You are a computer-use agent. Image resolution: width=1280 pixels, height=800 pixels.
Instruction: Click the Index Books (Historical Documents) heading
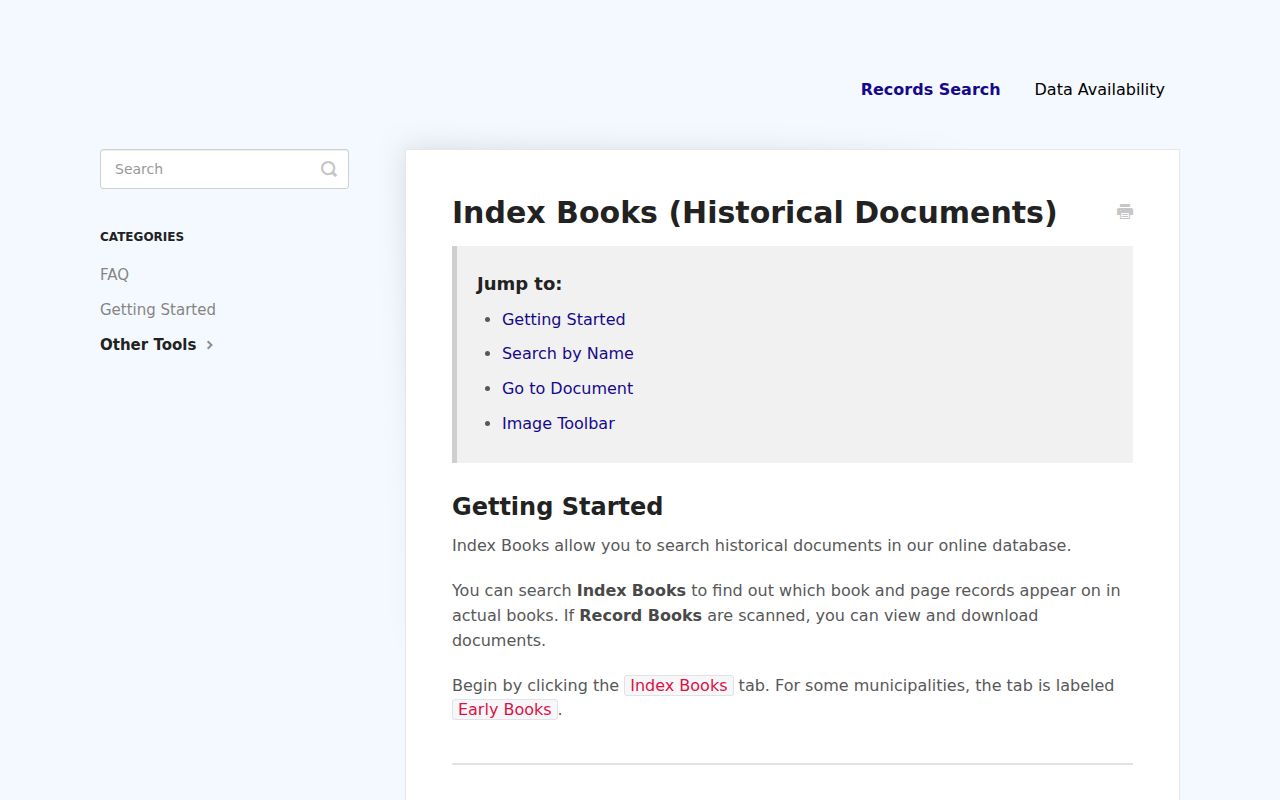pyautogui.click(x=754, y=212)
